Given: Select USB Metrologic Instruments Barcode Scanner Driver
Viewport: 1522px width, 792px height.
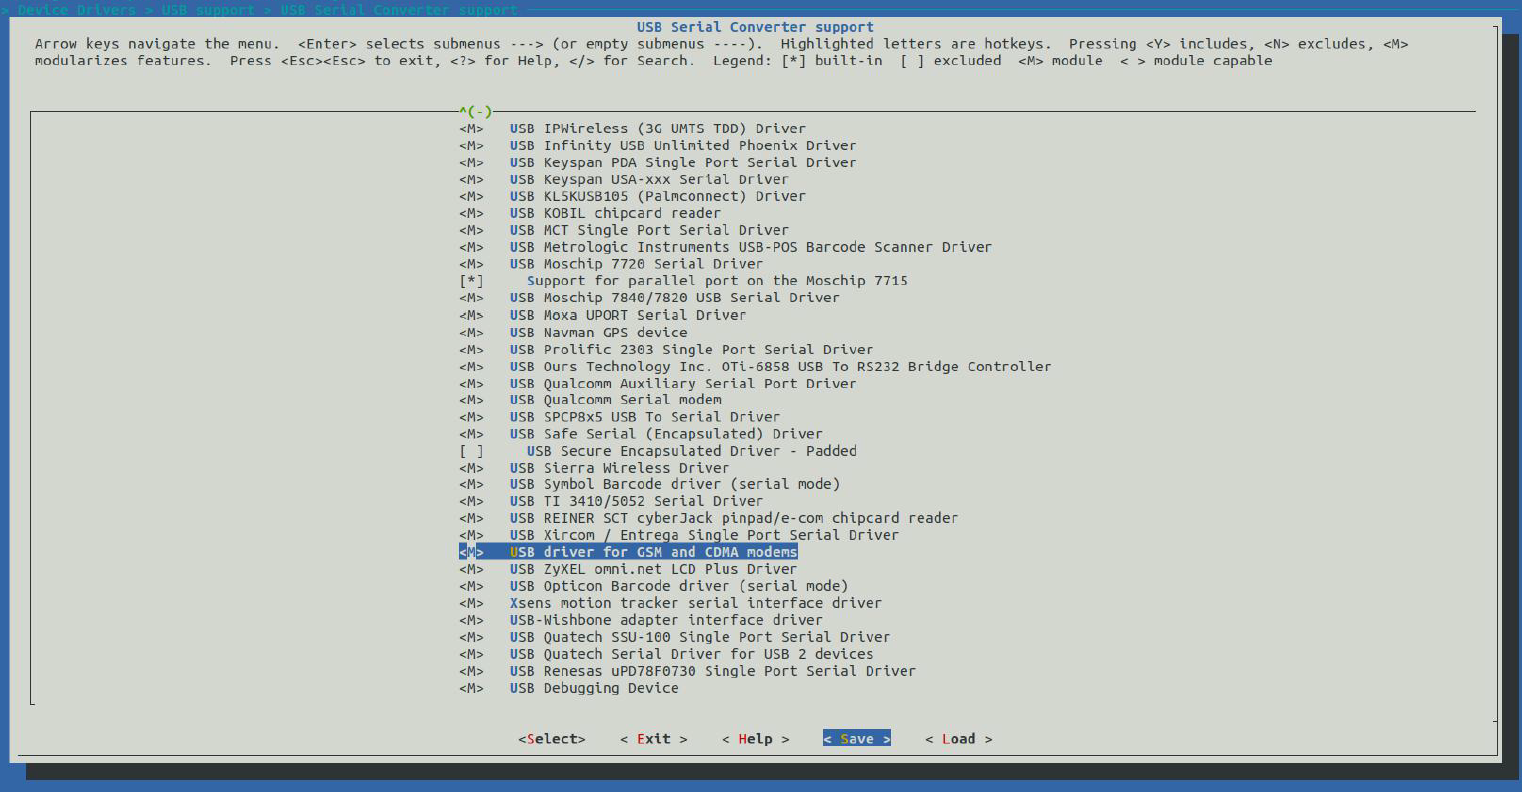Looking at the screenshot, I should (x=750, y=247).
